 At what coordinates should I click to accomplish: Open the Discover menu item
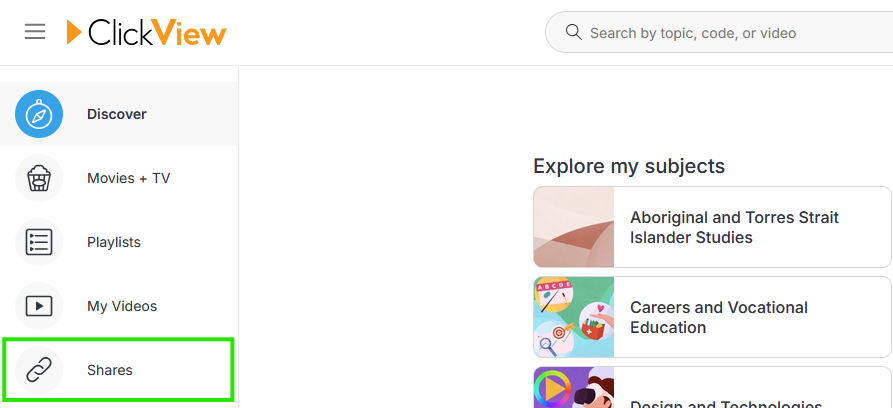pyautogui.click(x=117, y=114)
